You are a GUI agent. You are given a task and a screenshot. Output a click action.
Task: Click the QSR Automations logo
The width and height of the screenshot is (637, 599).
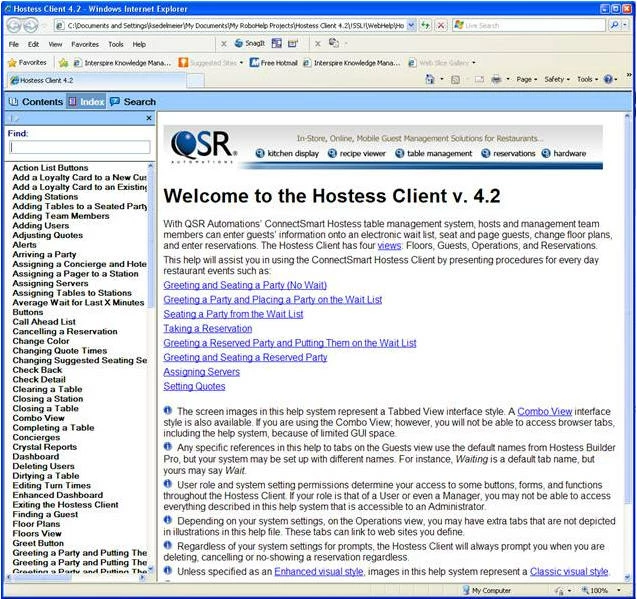coord(204,145)
